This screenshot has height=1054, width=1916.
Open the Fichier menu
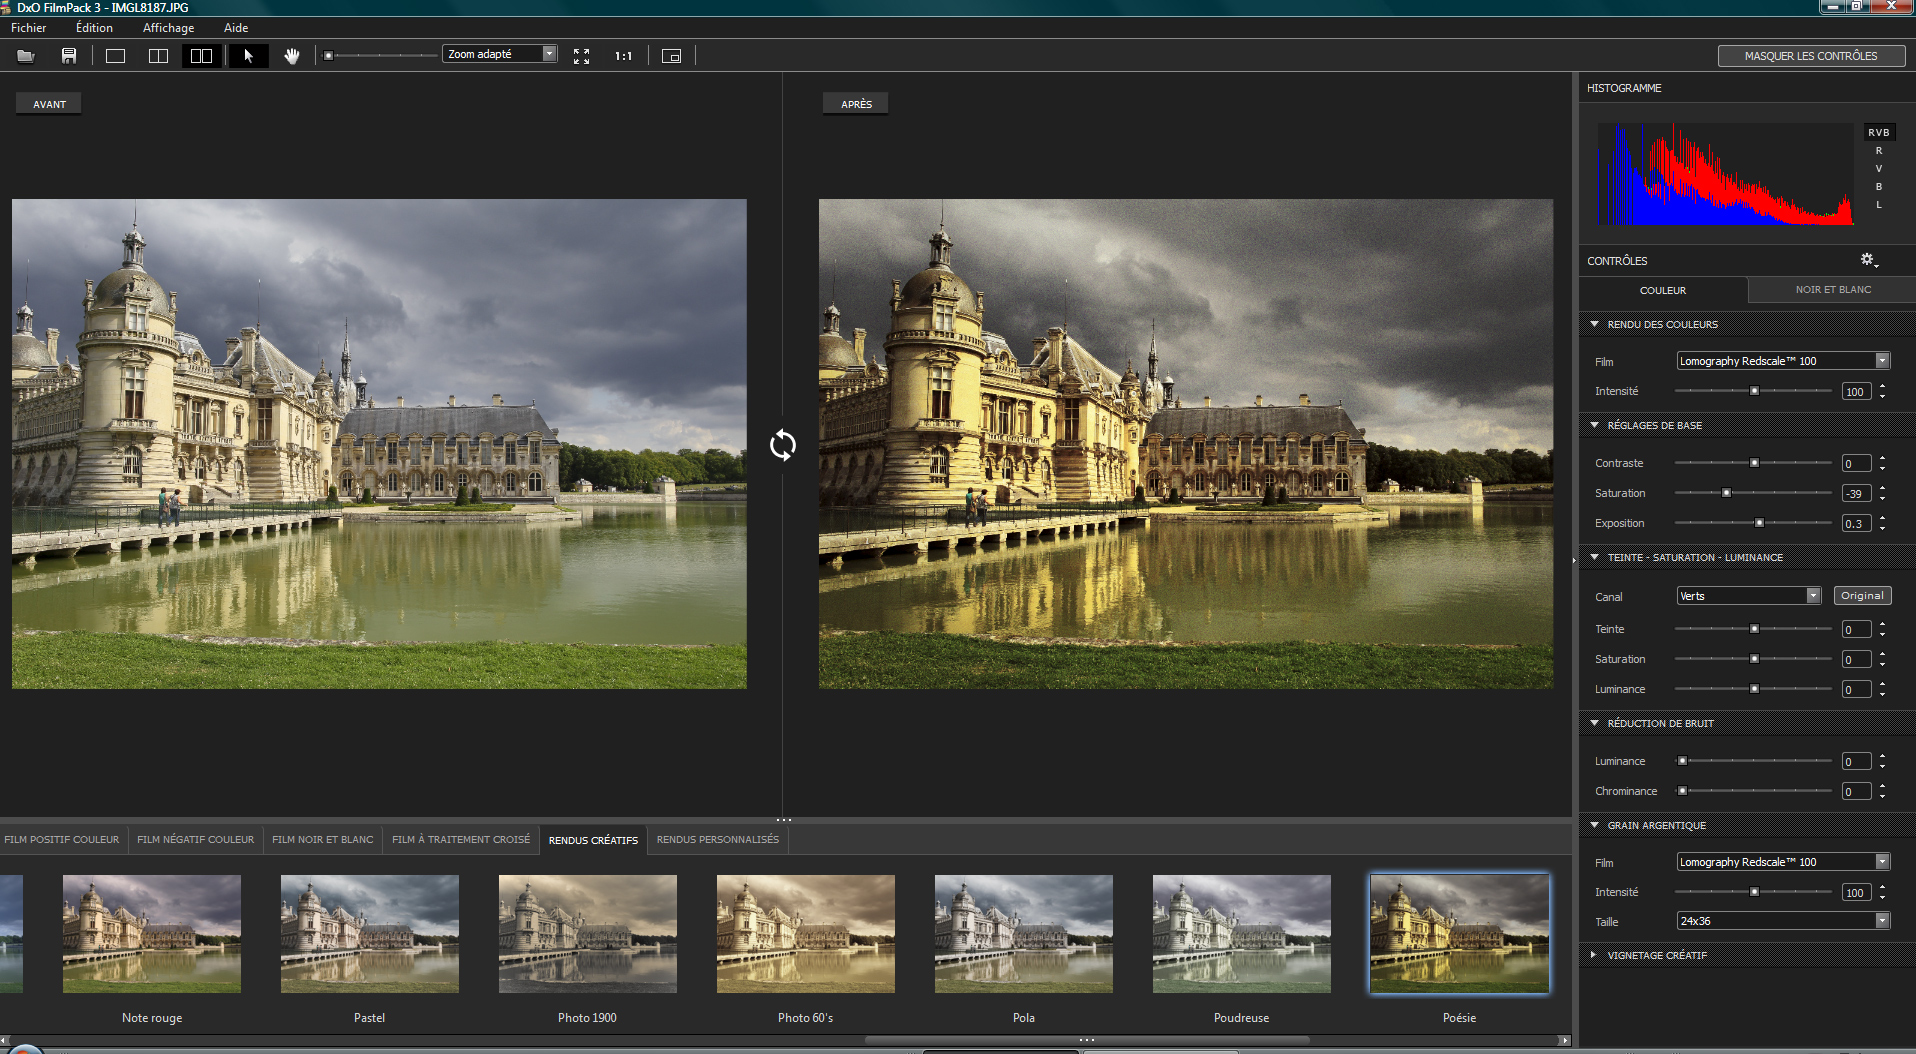(x=29, y=28)
